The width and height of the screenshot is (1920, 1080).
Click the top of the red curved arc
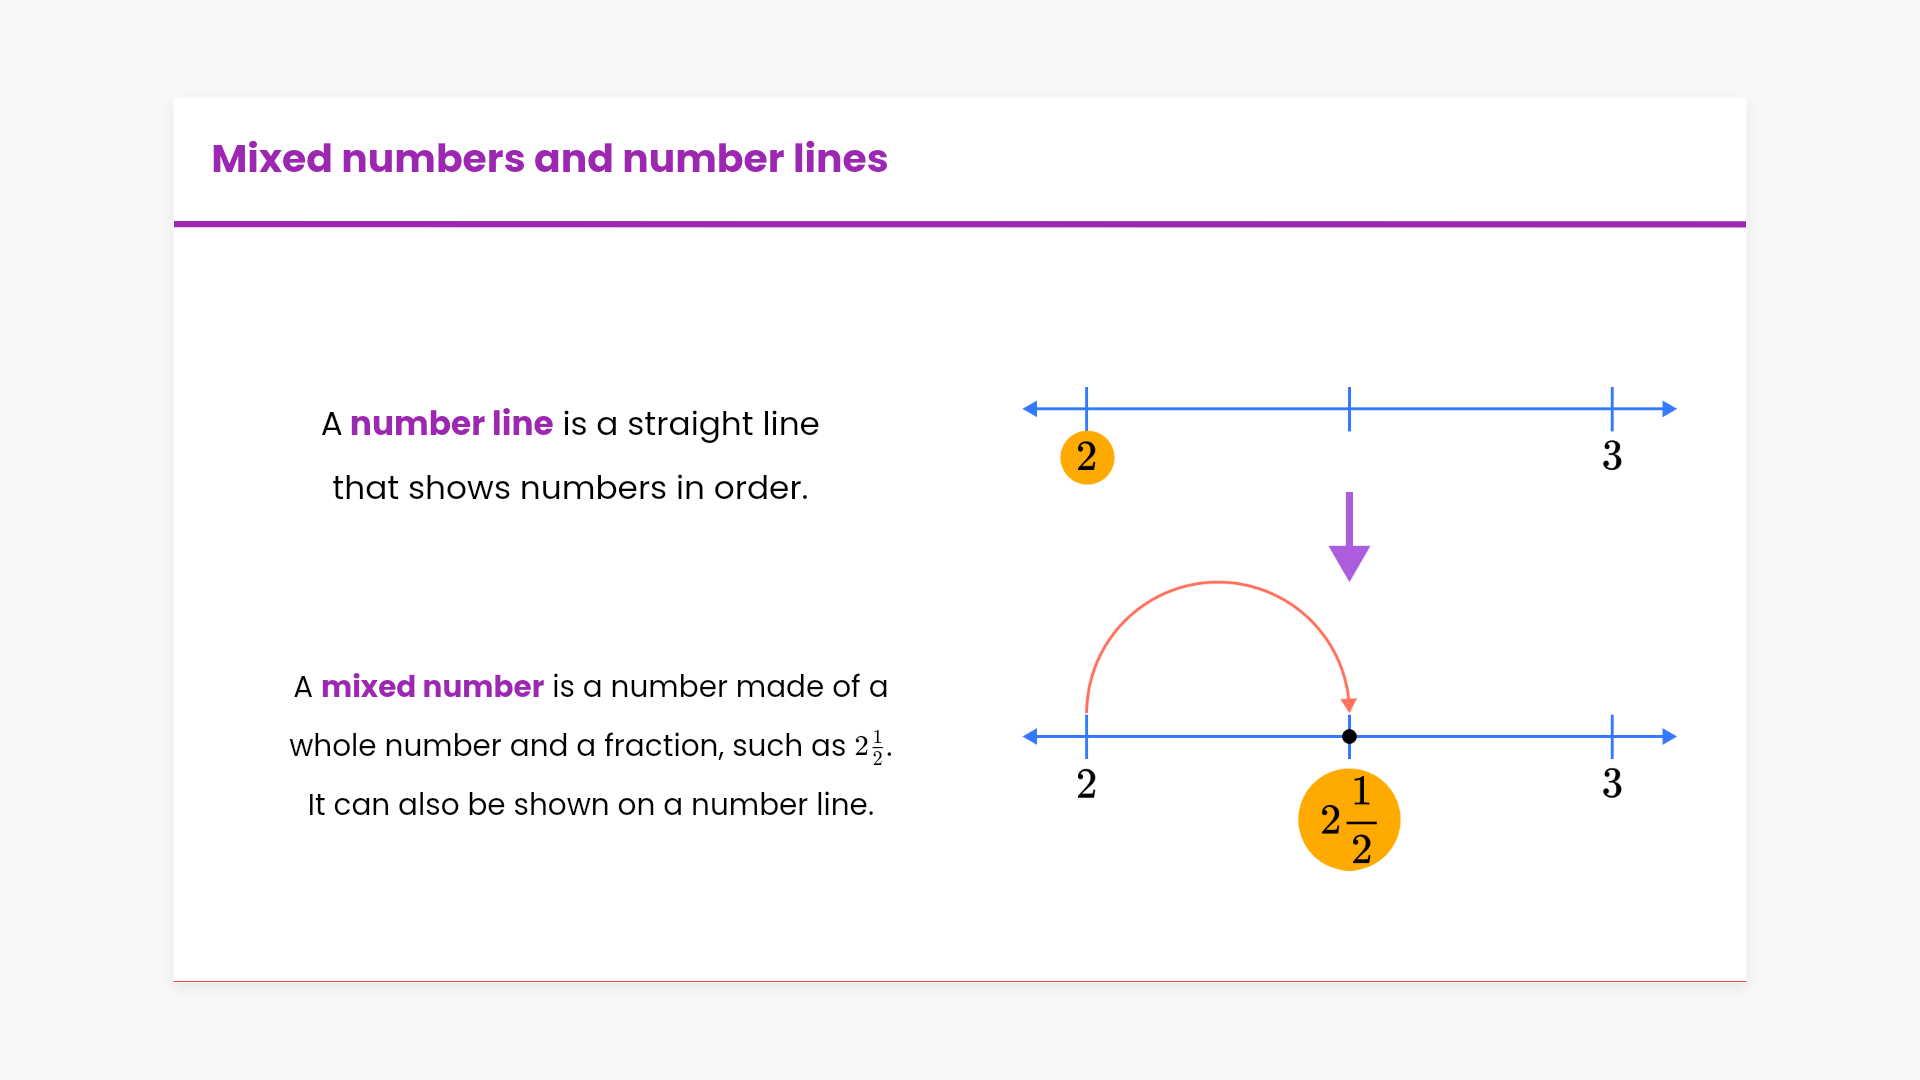click(1217, 582)
